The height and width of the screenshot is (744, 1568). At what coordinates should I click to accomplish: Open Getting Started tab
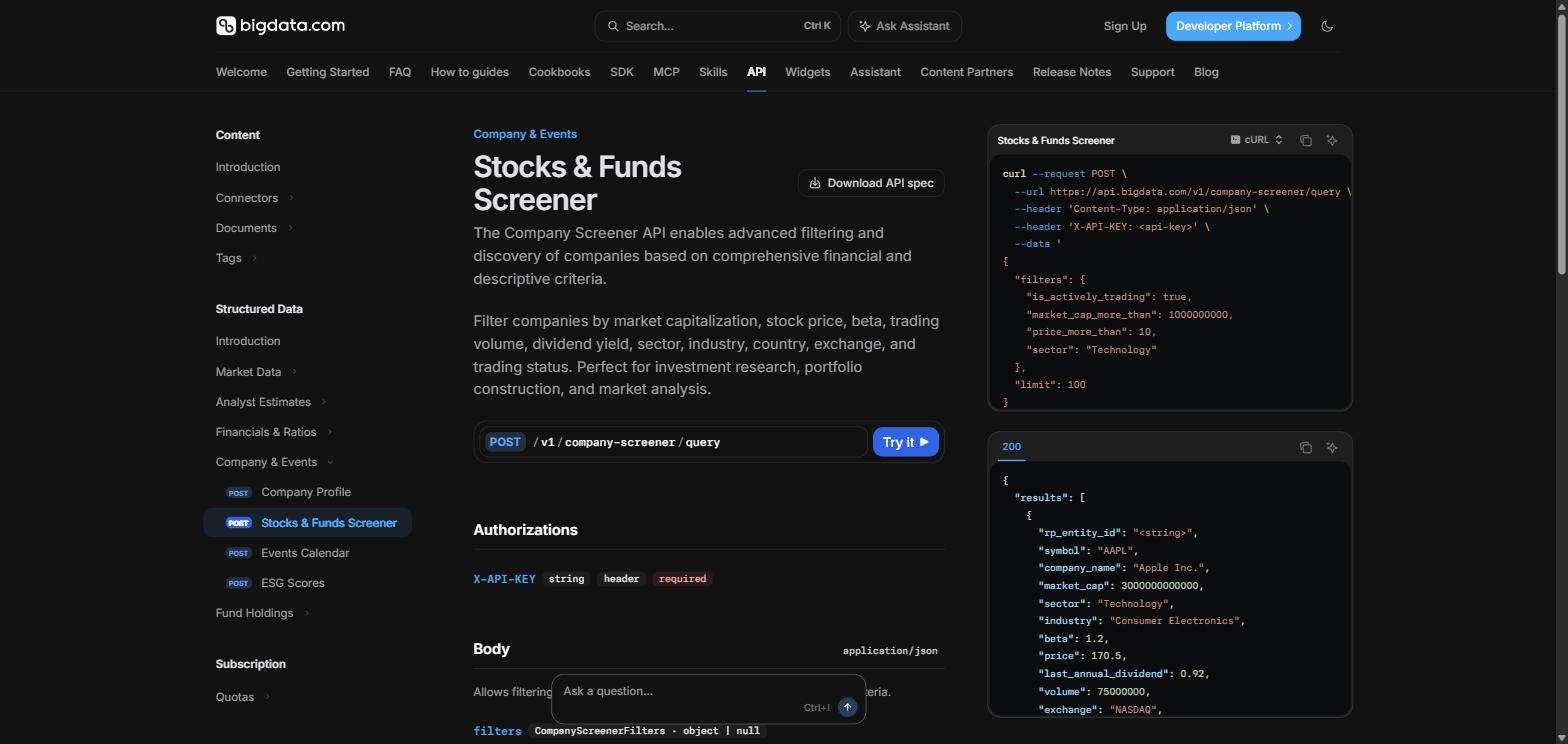coord(327,72)
